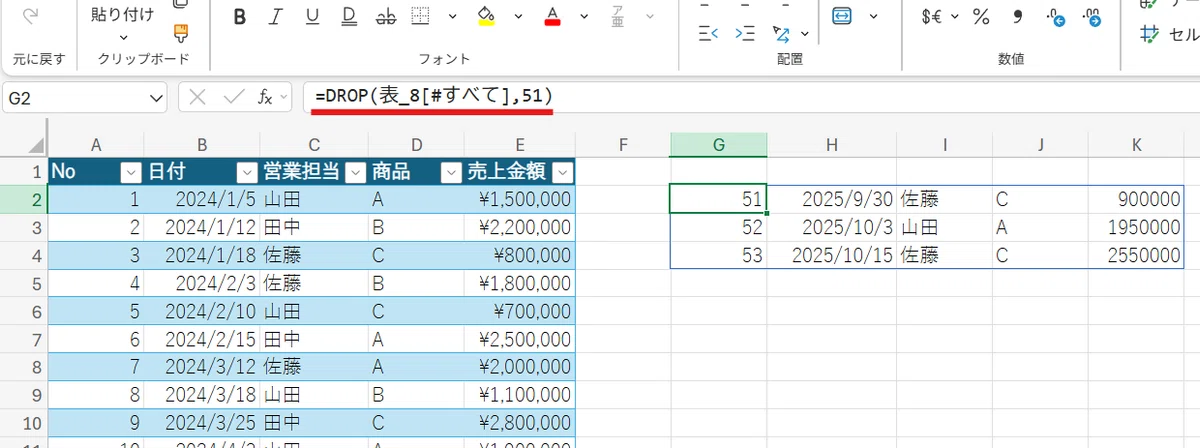Image resolution: width=1200 pixels, height=448 pixels.
Task: Apply double underline formatting
Action: tap(349, 17)
